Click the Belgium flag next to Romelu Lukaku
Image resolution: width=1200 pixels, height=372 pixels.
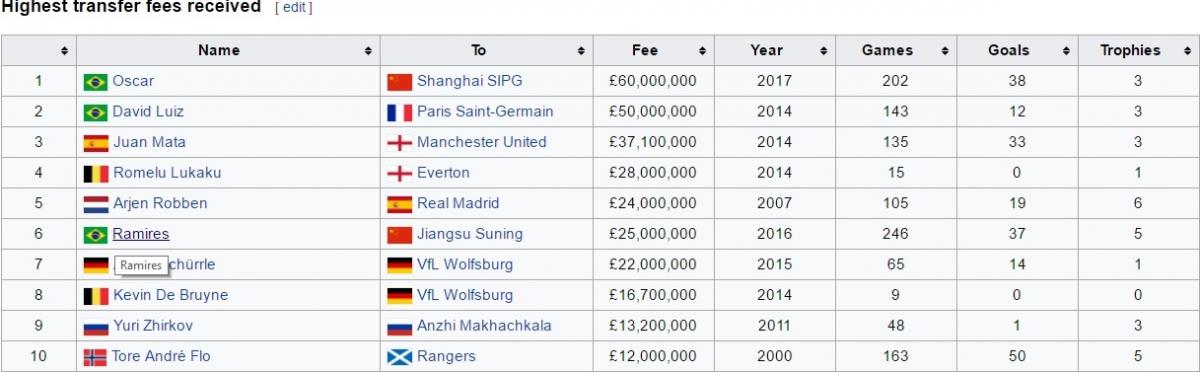(x=96, y=173)
